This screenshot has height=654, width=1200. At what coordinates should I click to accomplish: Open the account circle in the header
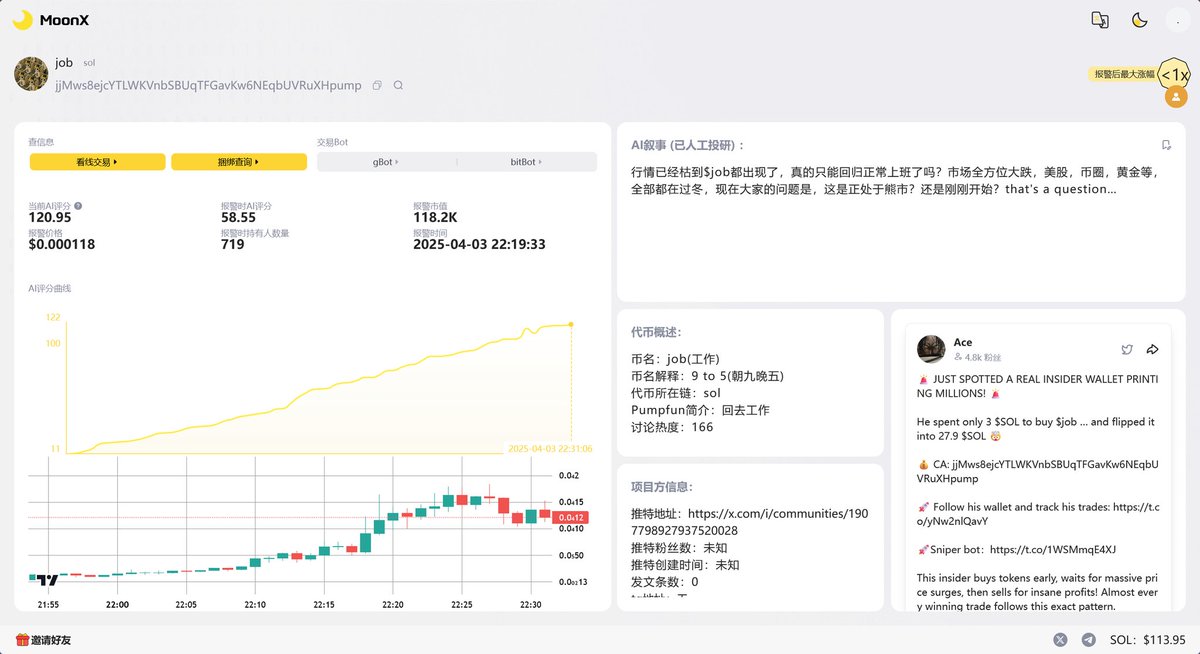[x=1177, y=20]
